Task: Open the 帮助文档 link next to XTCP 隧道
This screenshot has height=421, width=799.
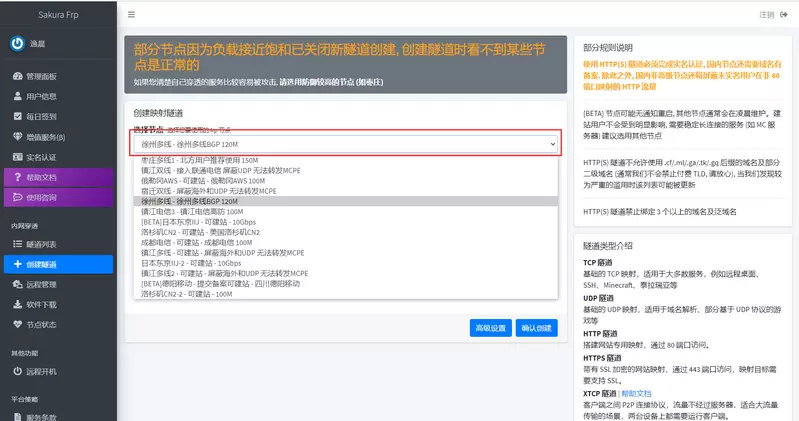Action: click(x=636, y=393)
